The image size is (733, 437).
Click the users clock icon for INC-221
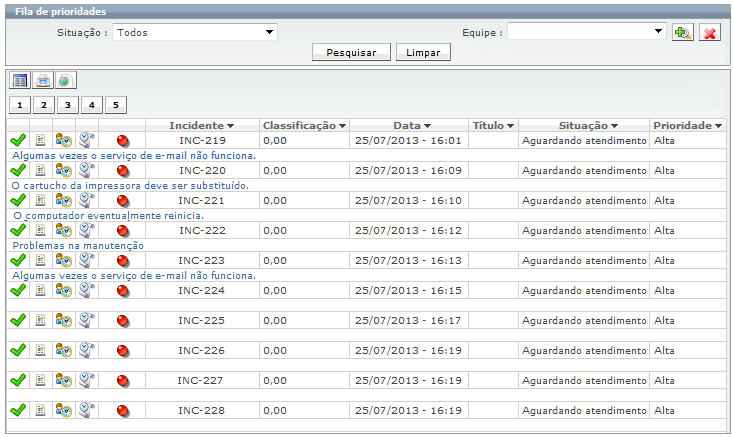(63, 201)
